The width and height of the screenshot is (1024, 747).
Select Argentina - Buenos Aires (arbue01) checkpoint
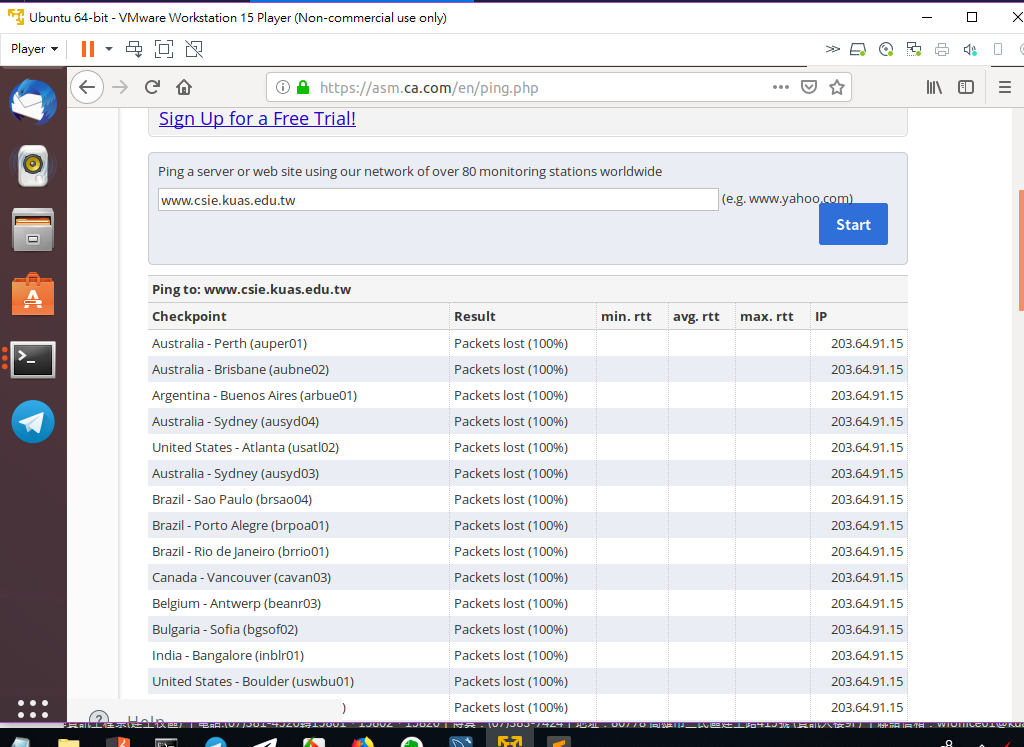click(255, 396)
